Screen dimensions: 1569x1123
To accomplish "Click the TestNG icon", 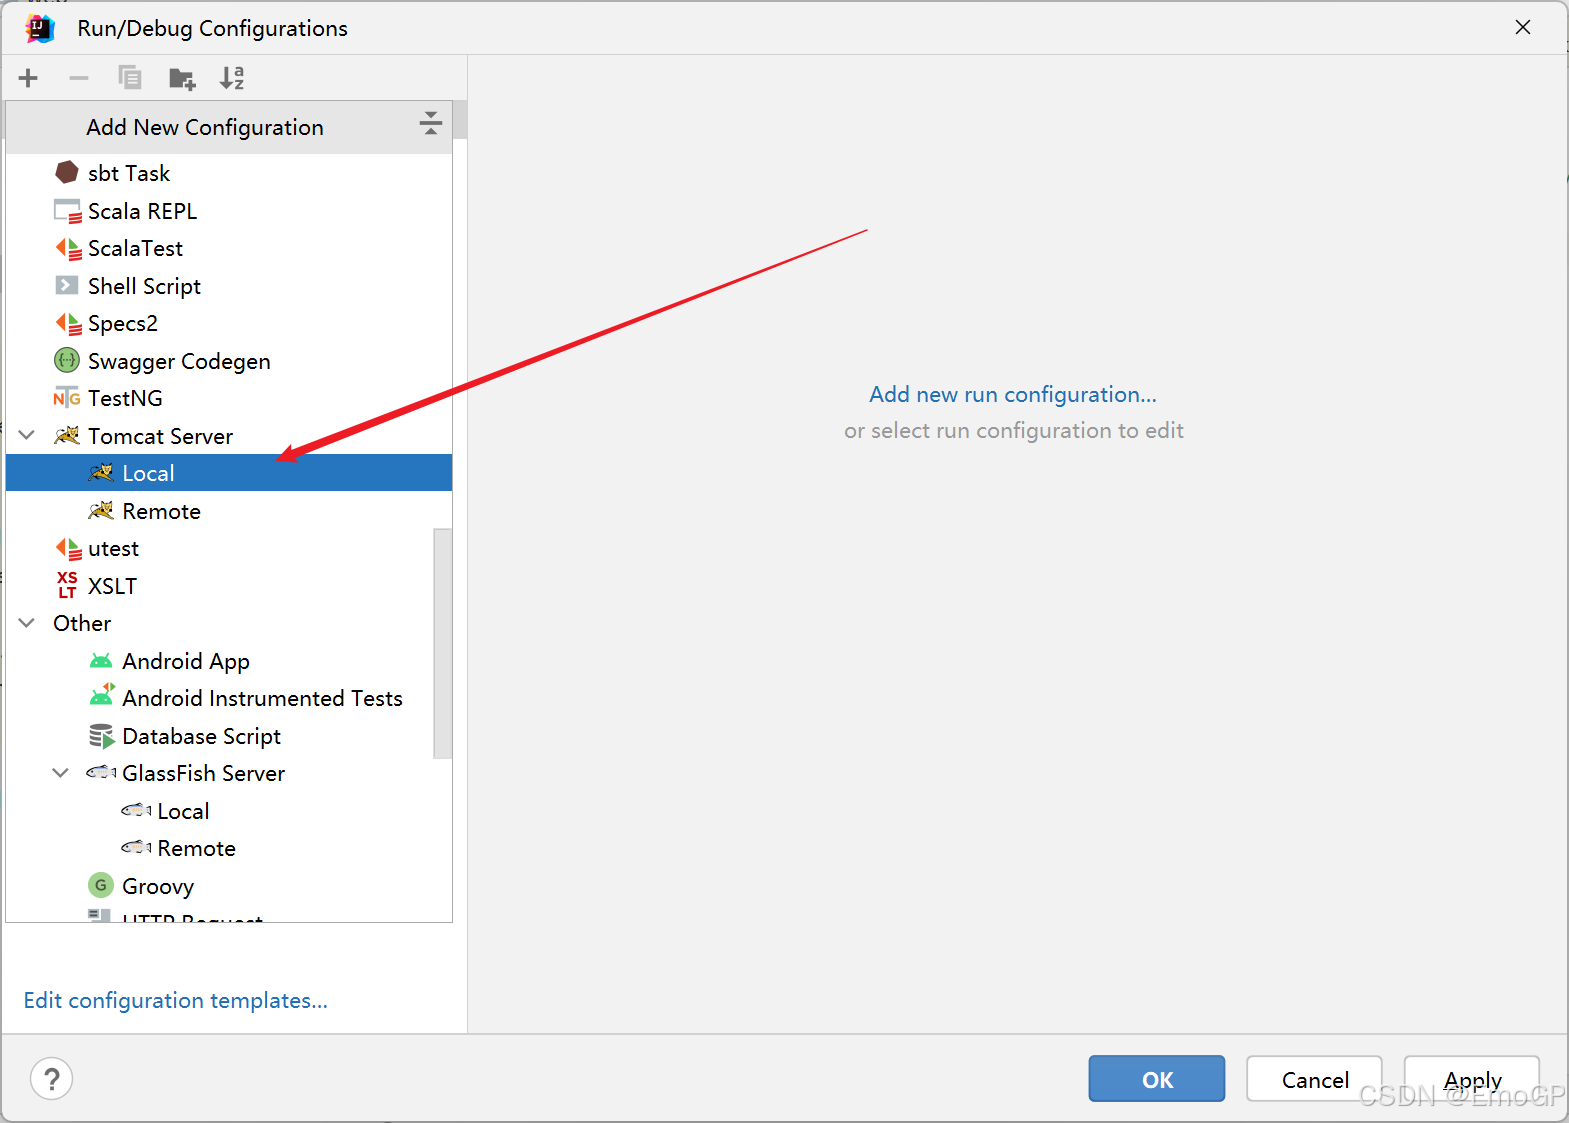I will (67, 398).
